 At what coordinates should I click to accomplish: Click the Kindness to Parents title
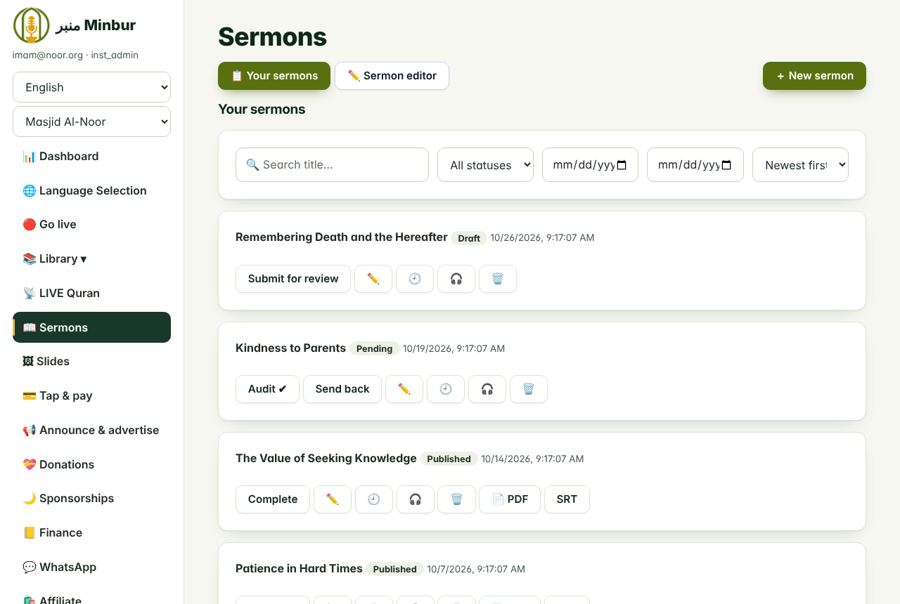point(290,348)
